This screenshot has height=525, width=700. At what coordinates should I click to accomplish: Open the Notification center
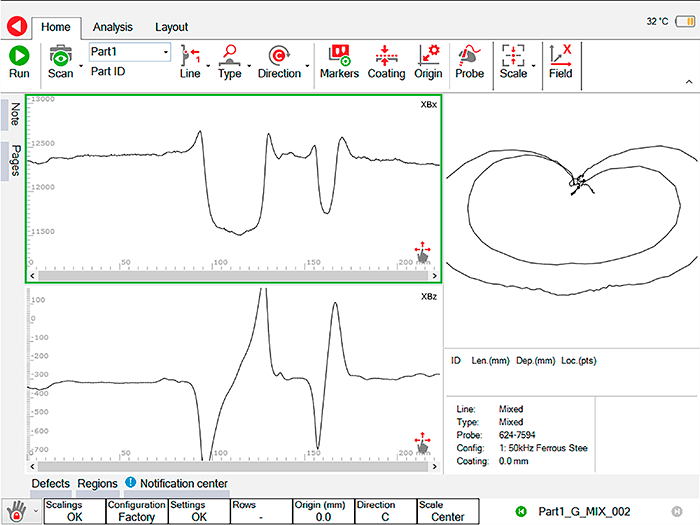tap(176, 484)
